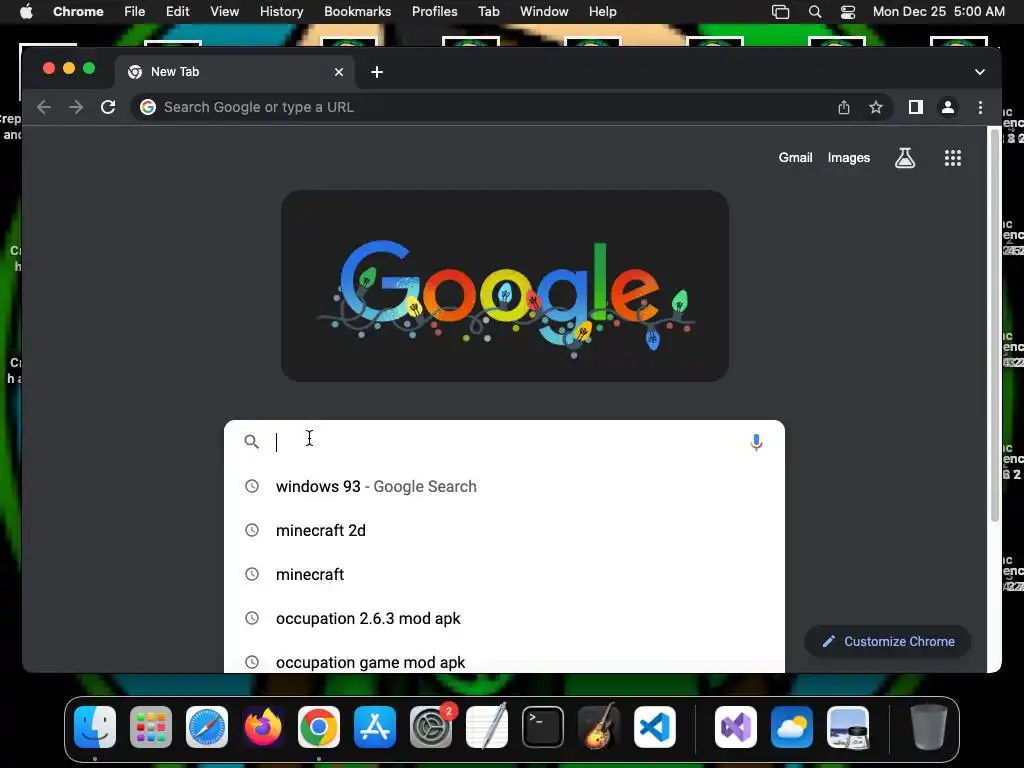
Task: Open the Window menu
Action: point(544,12)
